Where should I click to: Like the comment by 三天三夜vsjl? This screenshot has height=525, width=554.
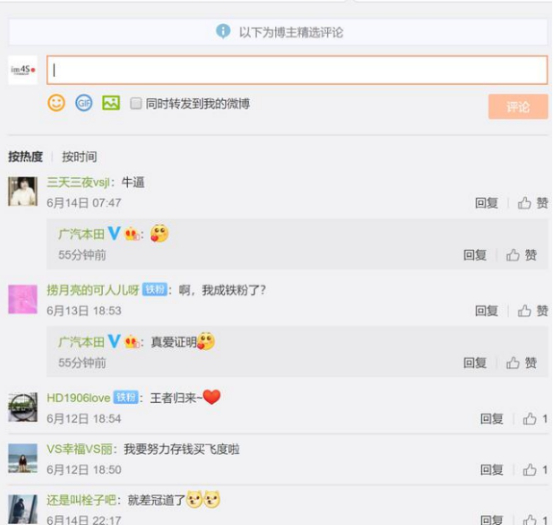pos(533,203)
